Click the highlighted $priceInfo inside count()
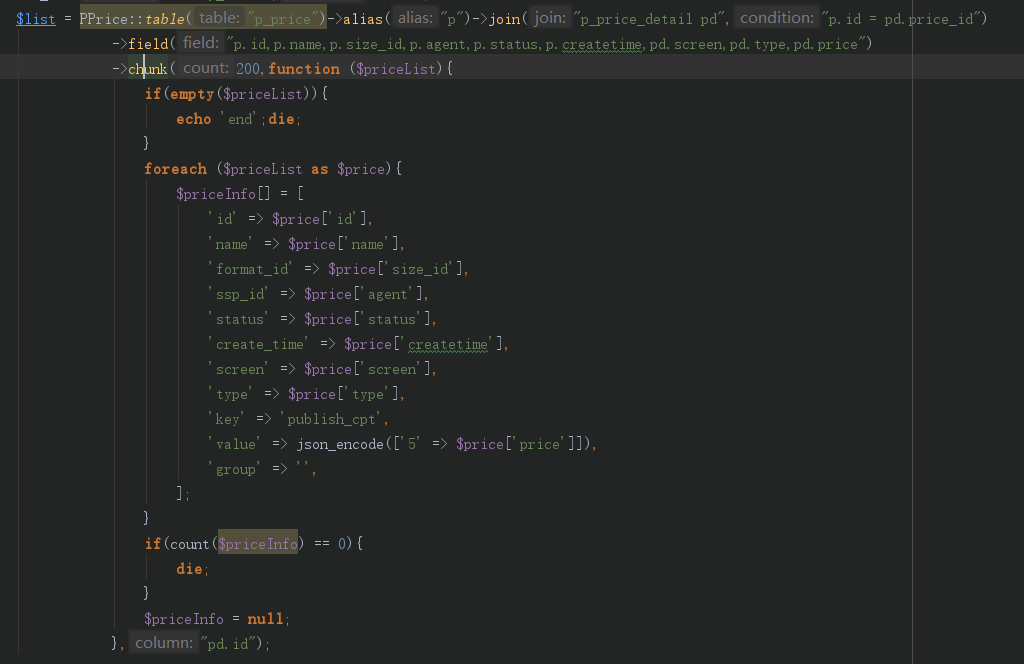The height and width of the screenshot is (664, 1024). point(257,544)
